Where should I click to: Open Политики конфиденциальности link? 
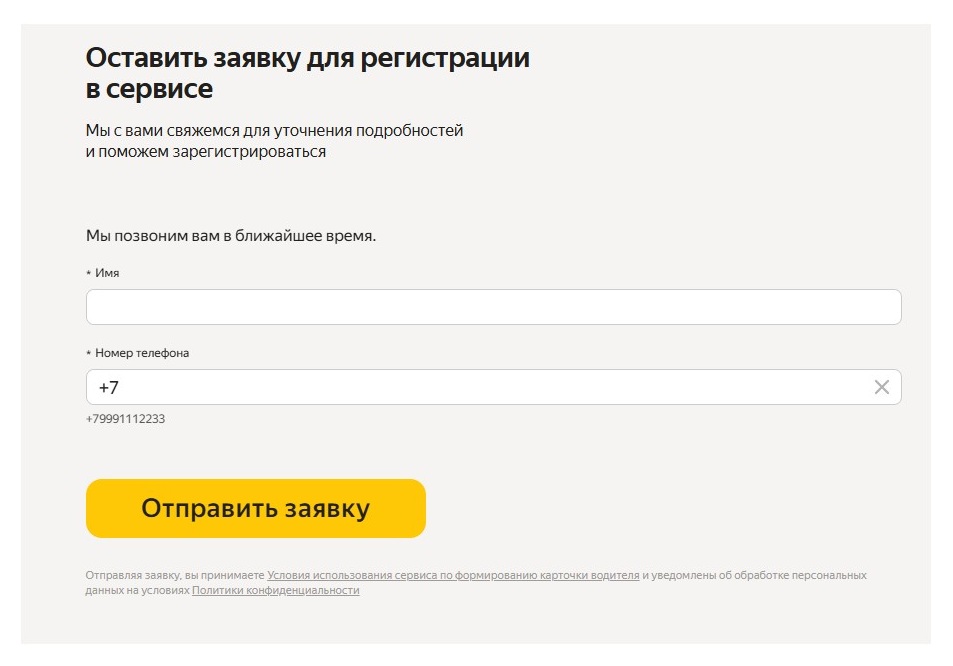[x=276, y=590]
